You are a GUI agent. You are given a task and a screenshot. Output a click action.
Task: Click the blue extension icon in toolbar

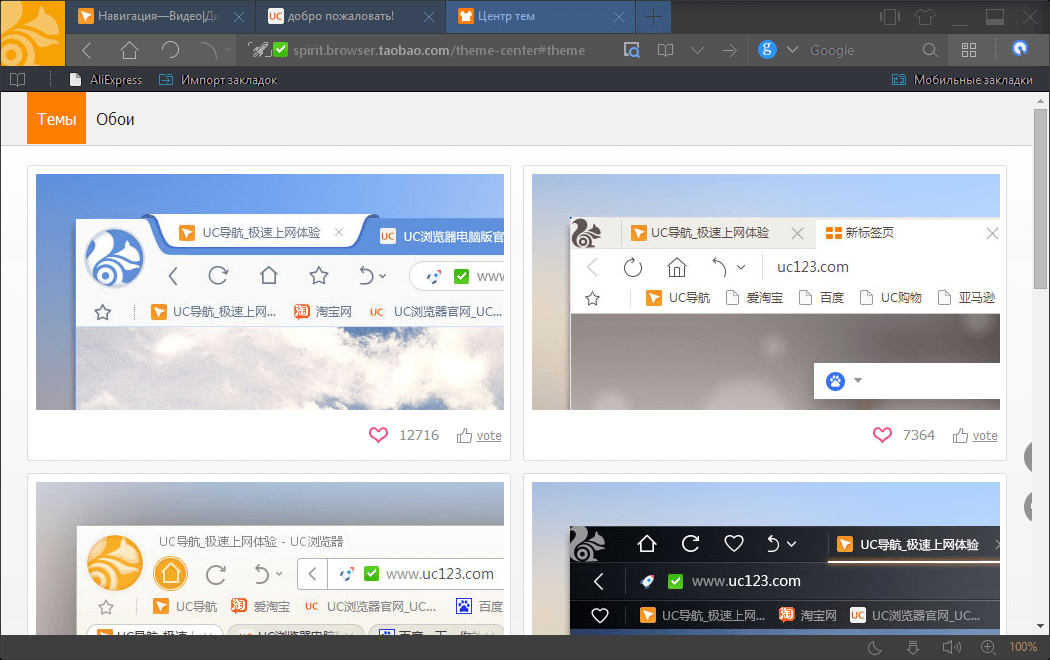[x=1019, y=48]
